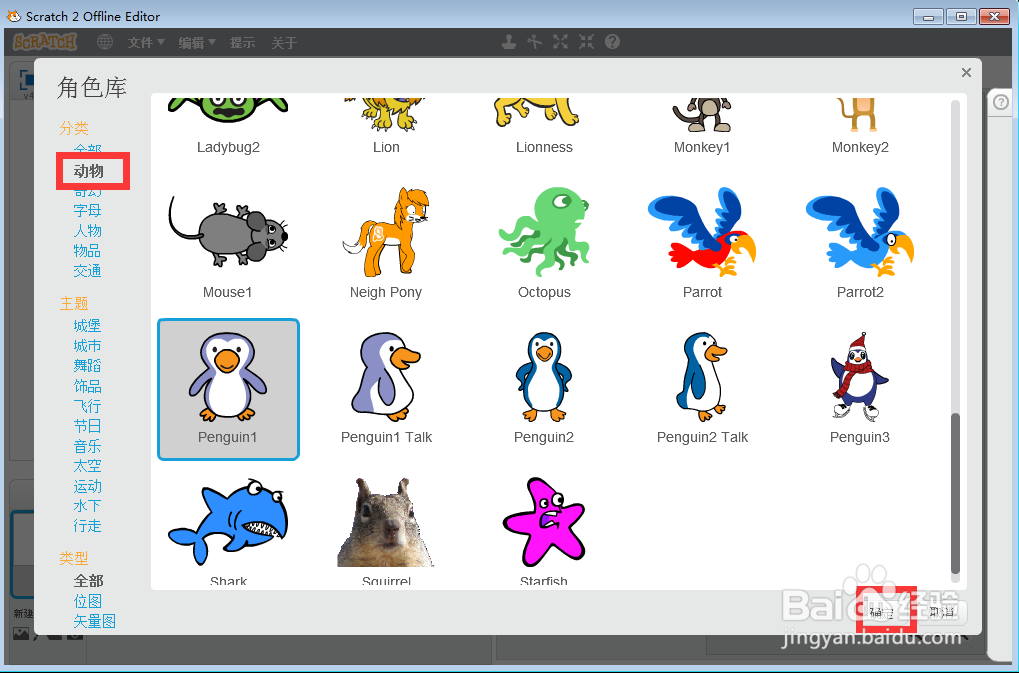Choose the Penguin1 Talk sprite
1019x673 pixels.
point(386,389)
